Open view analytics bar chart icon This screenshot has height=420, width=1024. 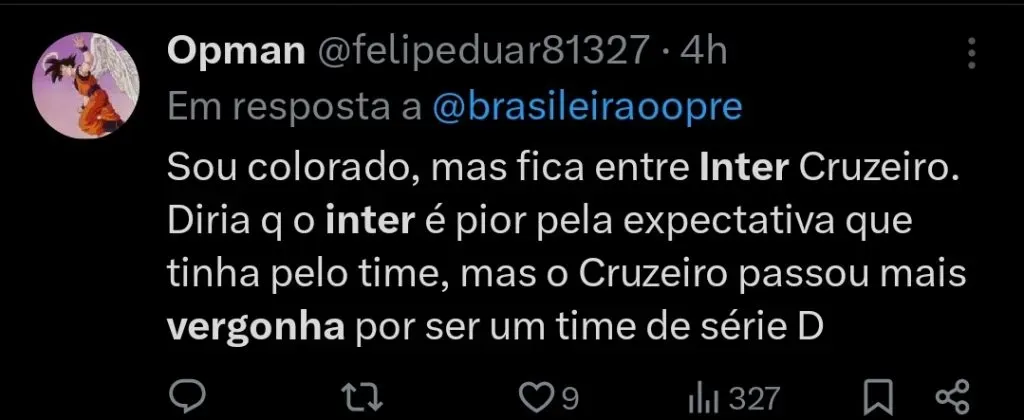click(704, 394)
